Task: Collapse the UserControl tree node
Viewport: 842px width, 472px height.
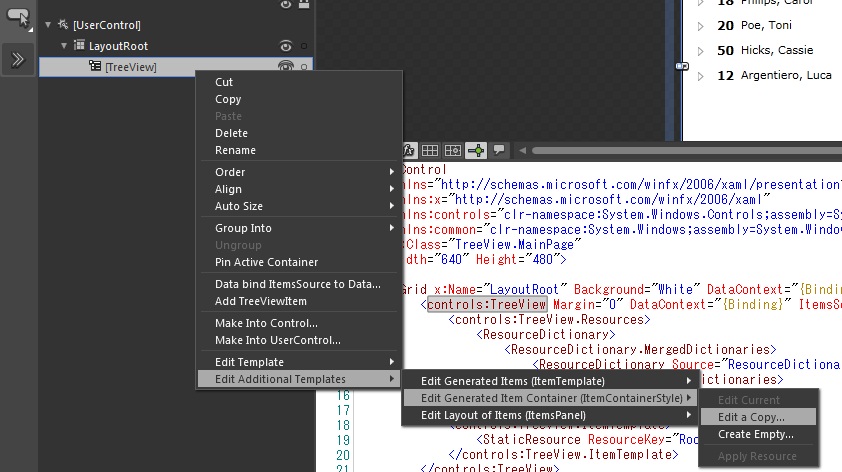Action: pyautogui.click(x=48, y=25)
